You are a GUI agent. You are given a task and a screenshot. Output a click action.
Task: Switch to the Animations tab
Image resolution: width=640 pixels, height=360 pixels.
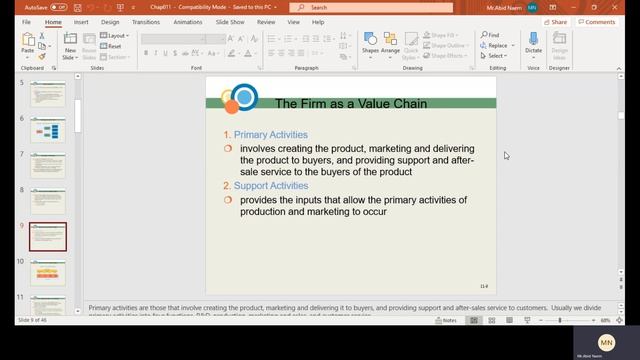(188, 22)
